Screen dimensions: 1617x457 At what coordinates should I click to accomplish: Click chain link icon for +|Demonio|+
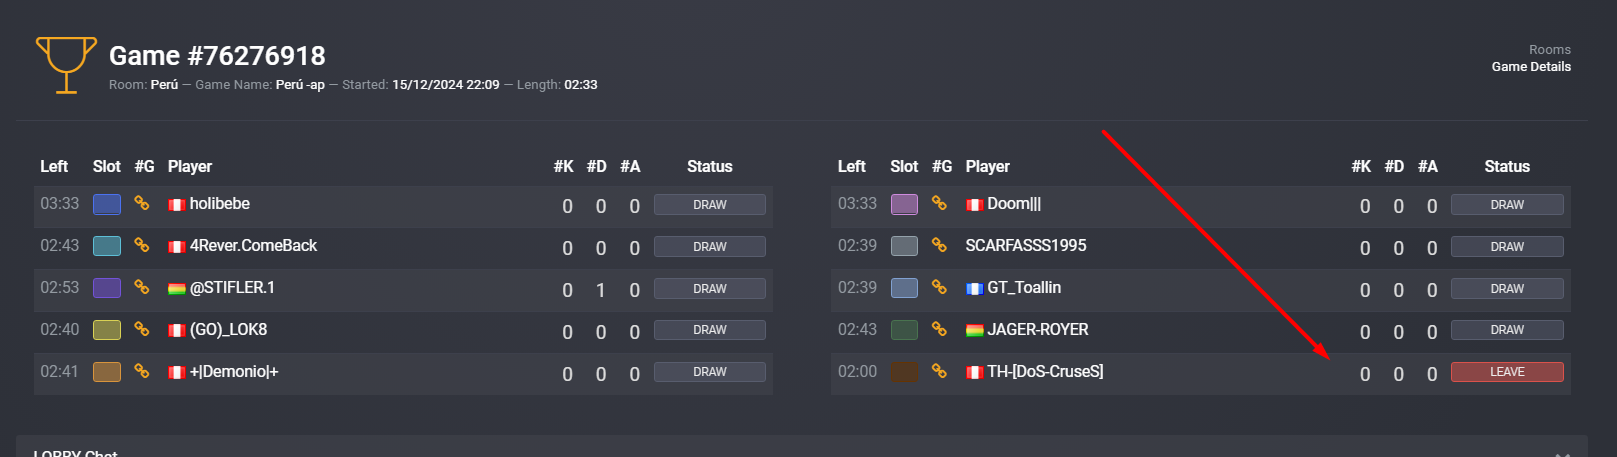tap(142, 372)
